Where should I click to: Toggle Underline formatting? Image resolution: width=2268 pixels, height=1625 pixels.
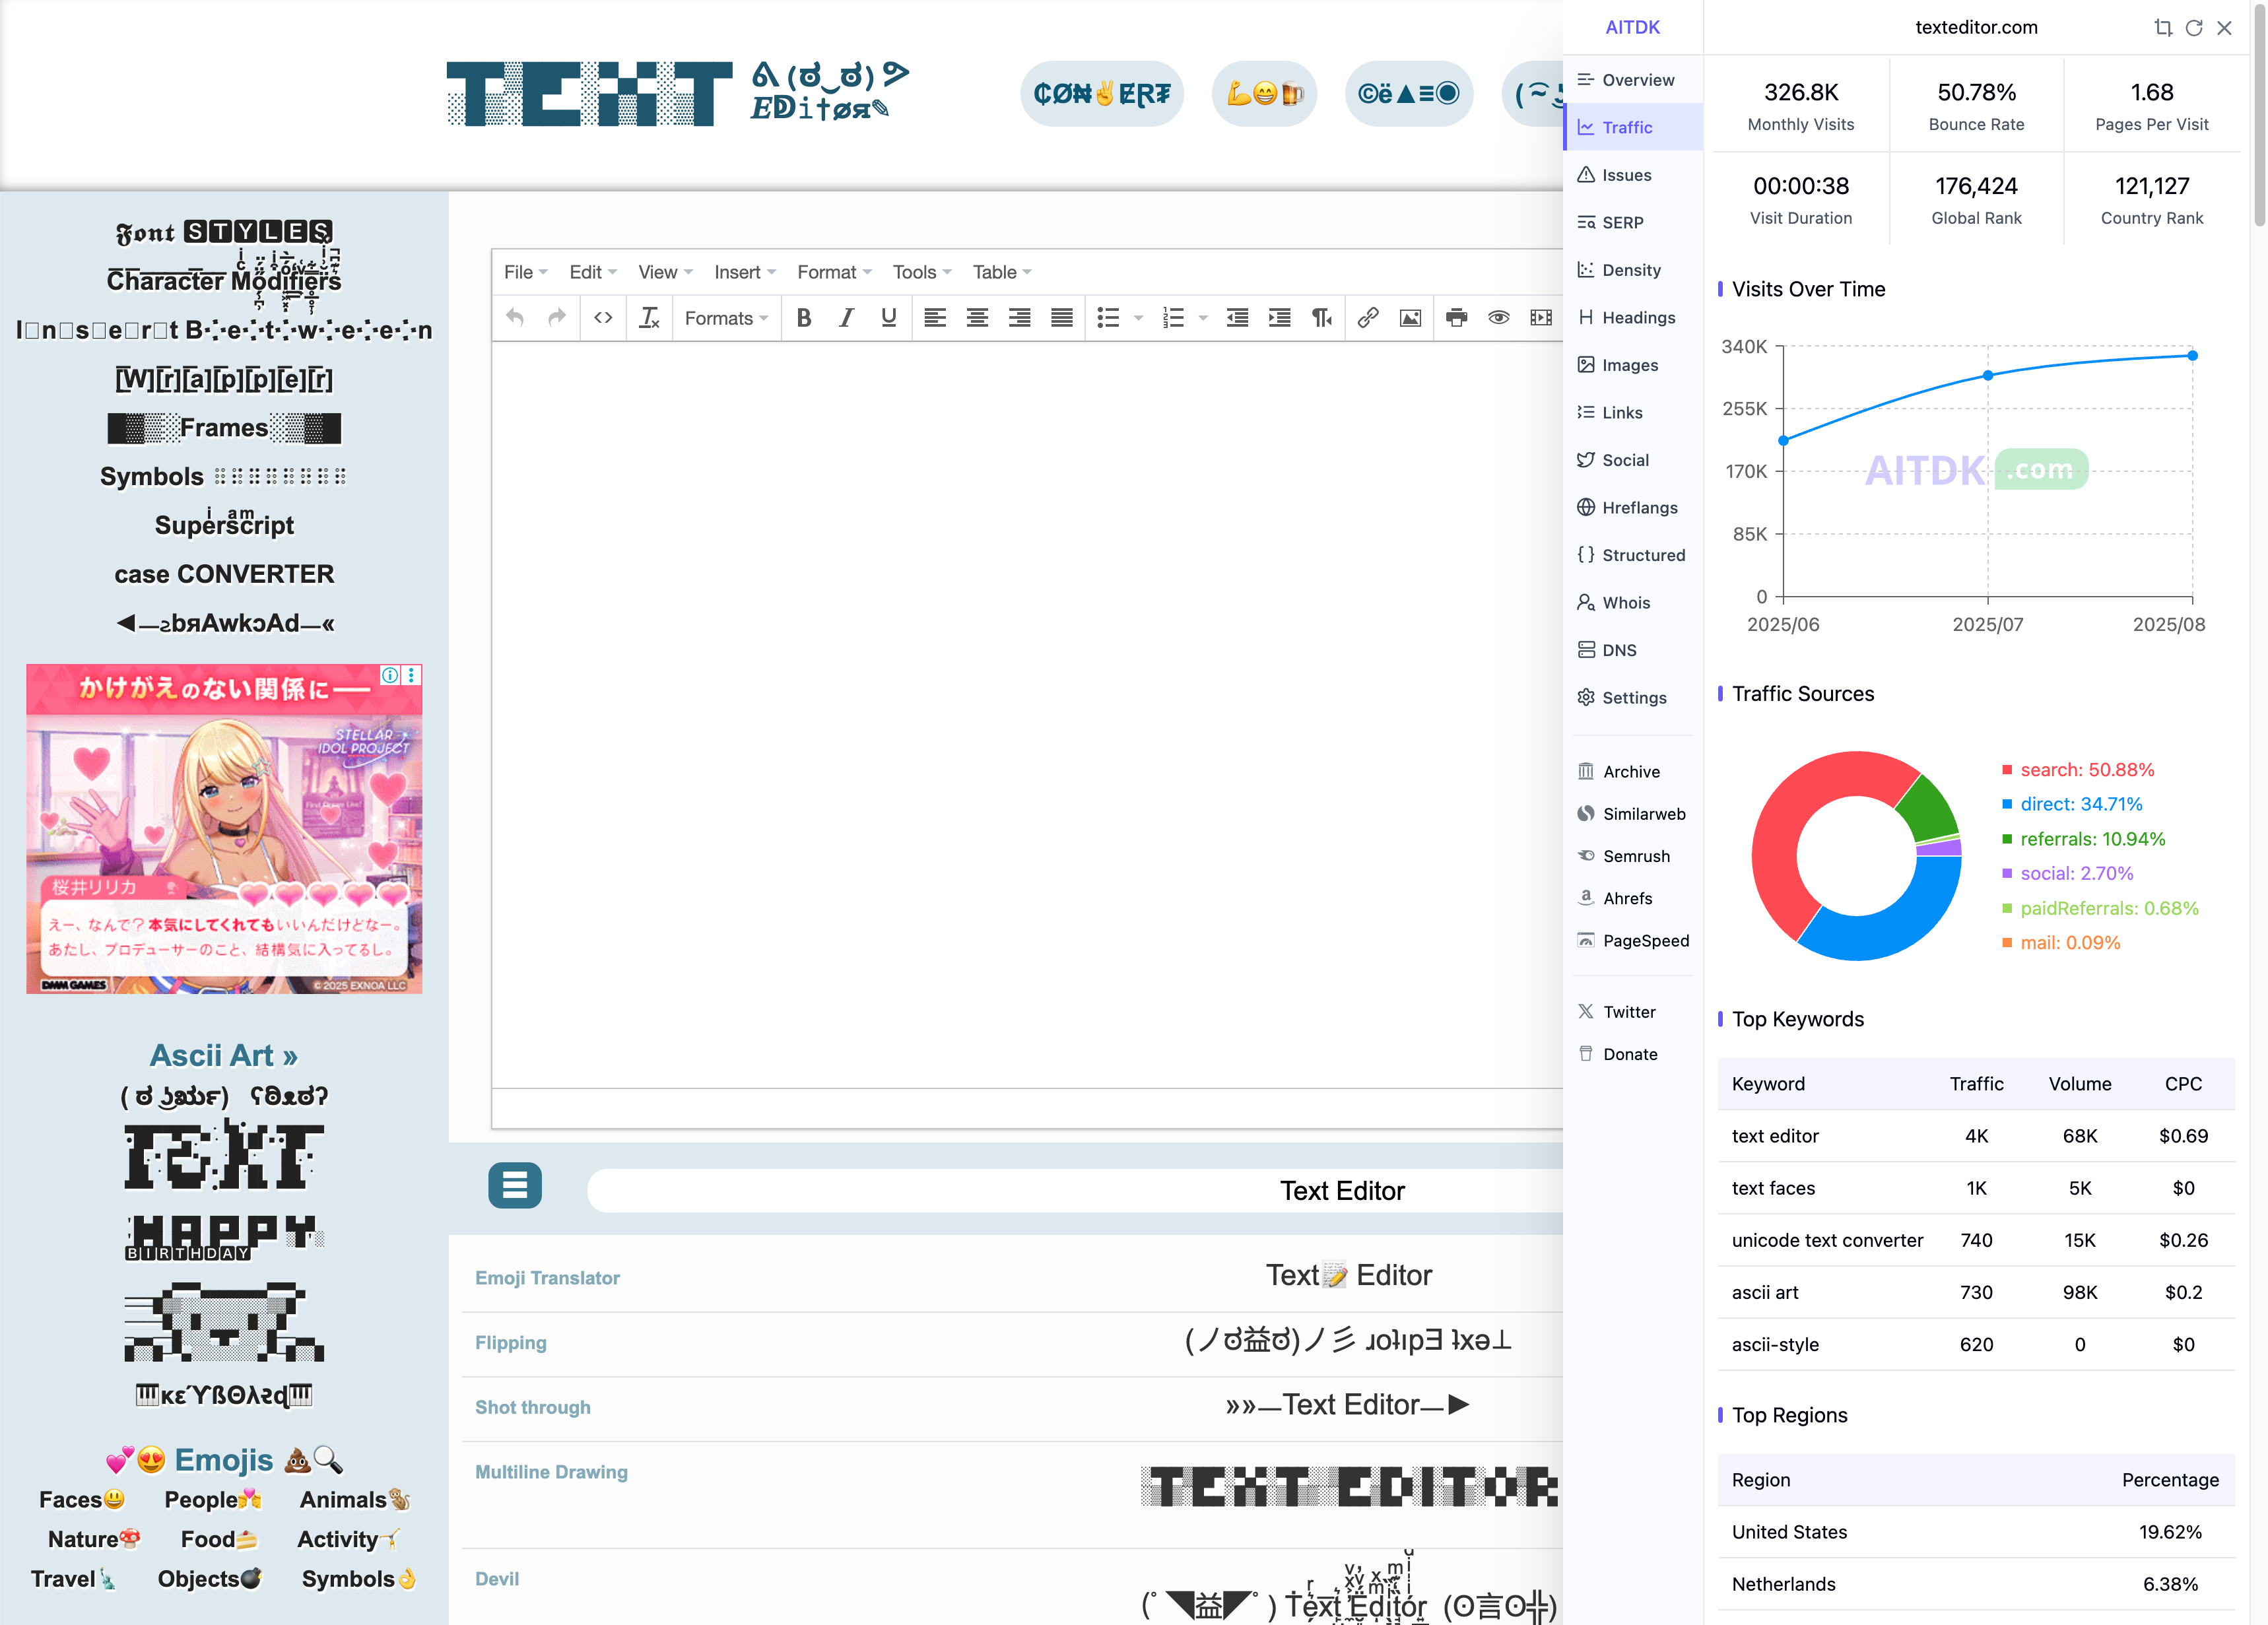pos(888,318)
